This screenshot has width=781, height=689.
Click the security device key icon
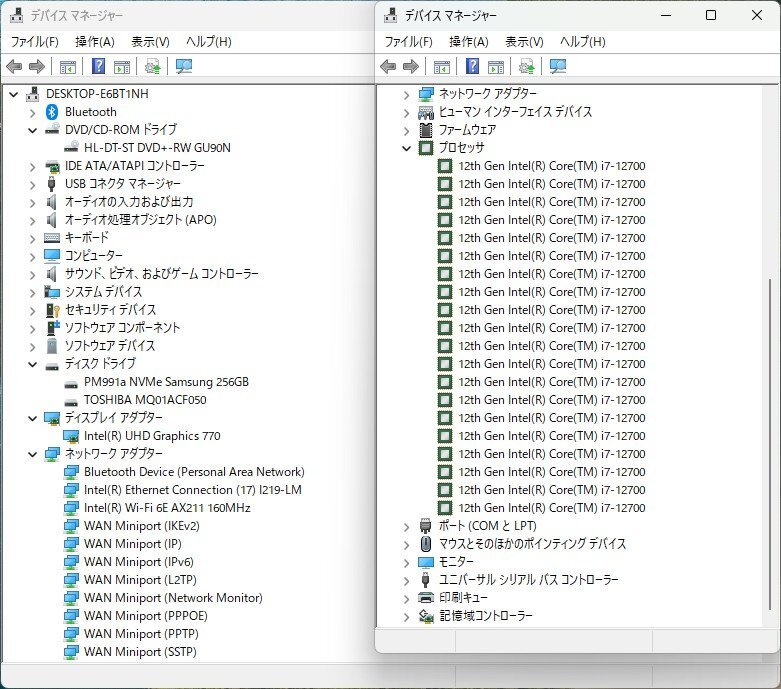(x=52, y=310)
